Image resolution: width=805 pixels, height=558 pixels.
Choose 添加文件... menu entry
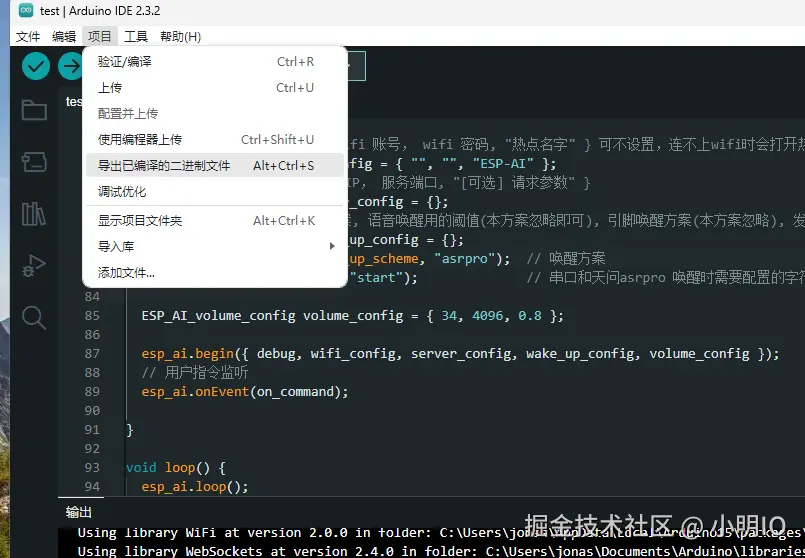215,273
